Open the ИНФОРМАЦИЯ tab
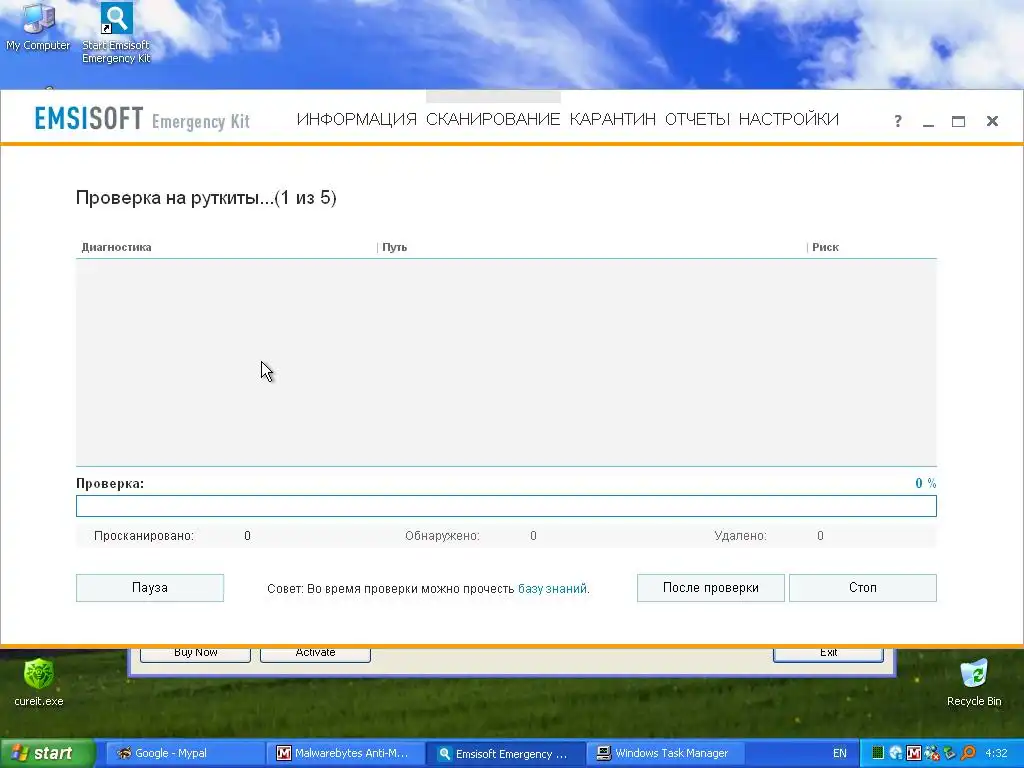 tap(357, 120)
